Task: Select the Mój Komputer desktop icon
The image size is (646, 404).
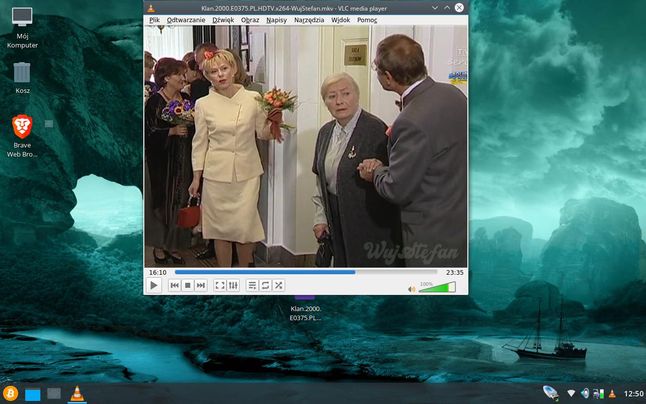Action: click(22, 28)
